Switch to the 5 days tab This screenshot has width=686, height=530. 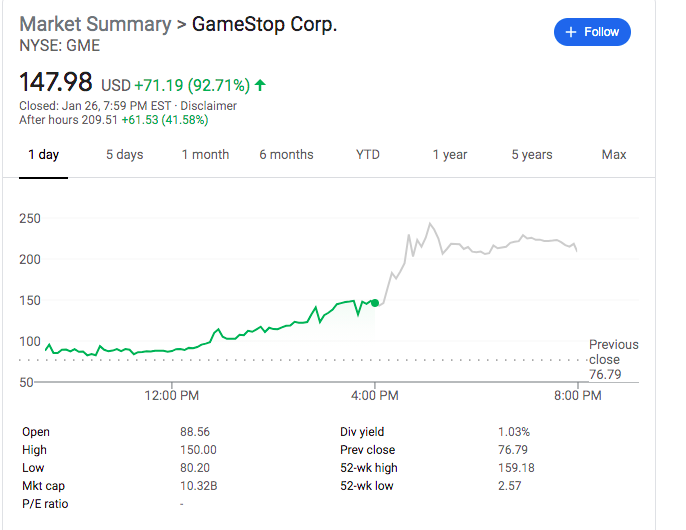(x=125, y=155)
